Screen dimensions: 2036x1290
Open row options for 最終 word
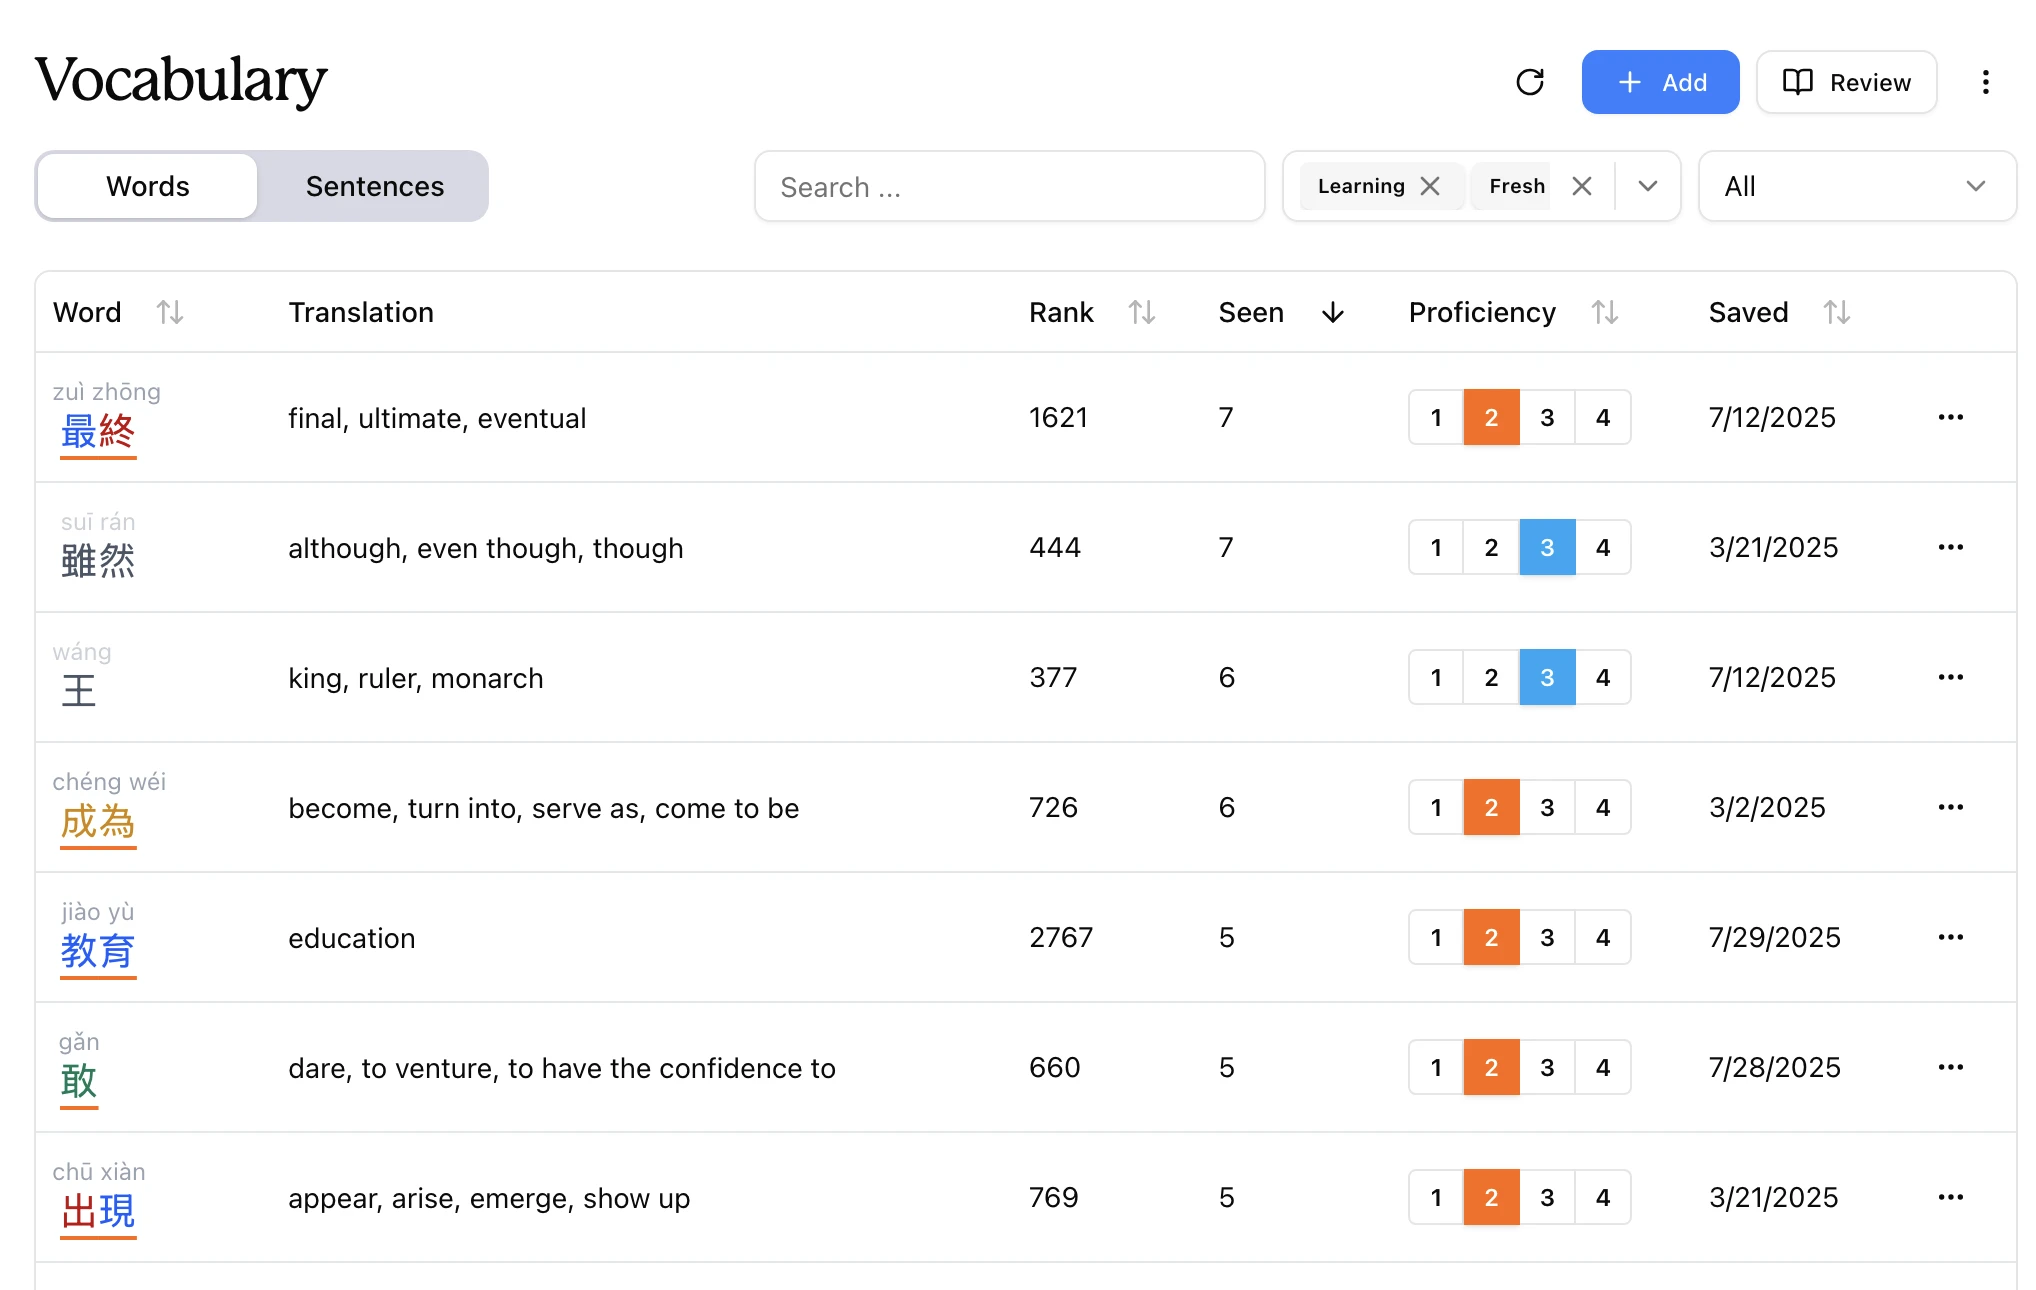click(1950, 417)
